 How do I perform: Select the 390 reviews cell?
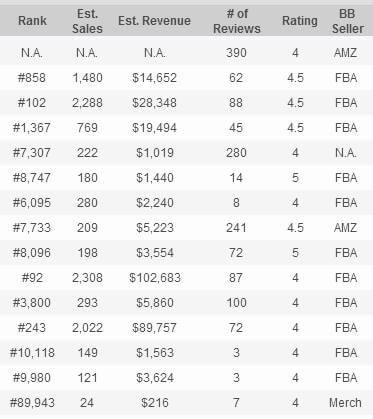point(236,53)
